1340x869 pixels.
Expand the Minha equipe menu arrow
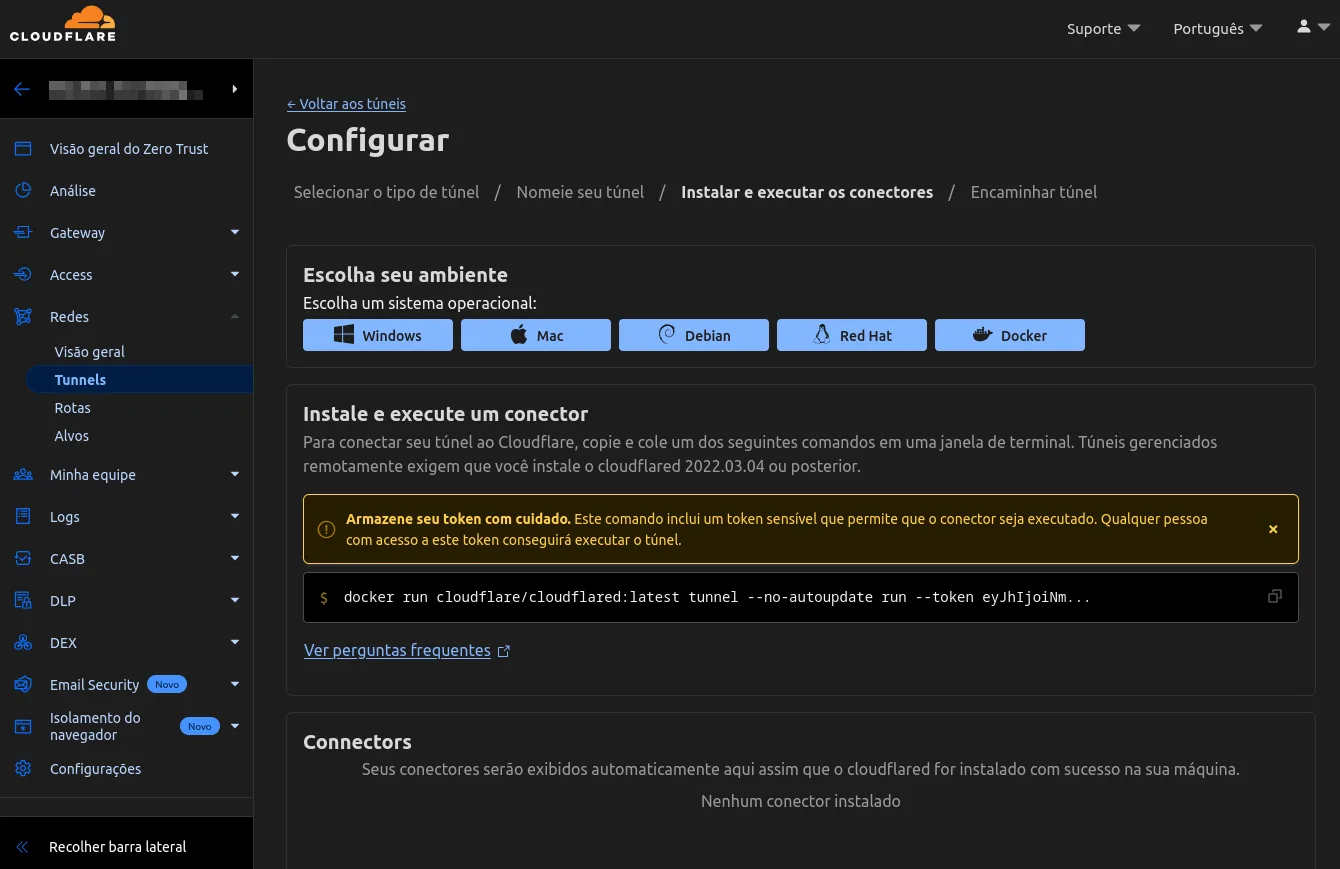click(x=235, y=474)
